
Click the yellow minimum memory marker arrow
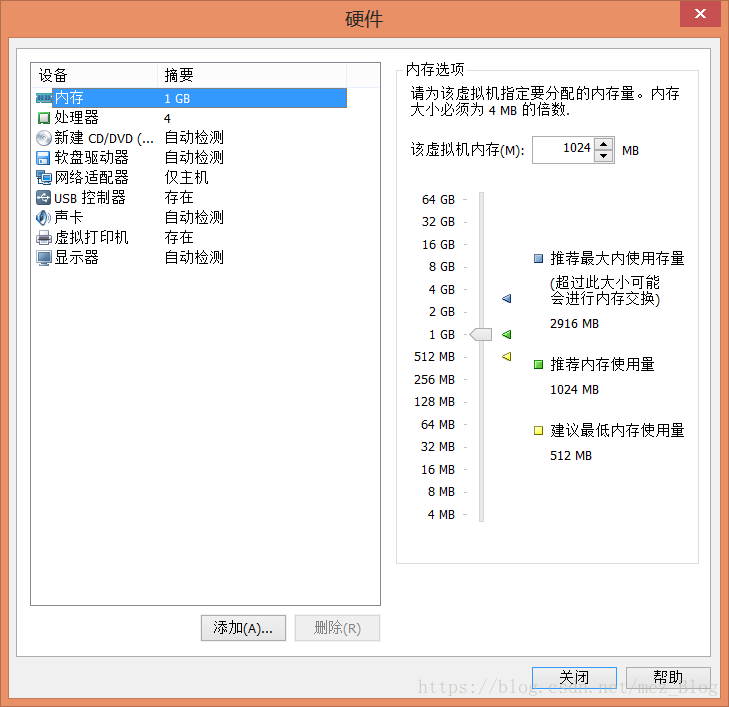(507, 357)
